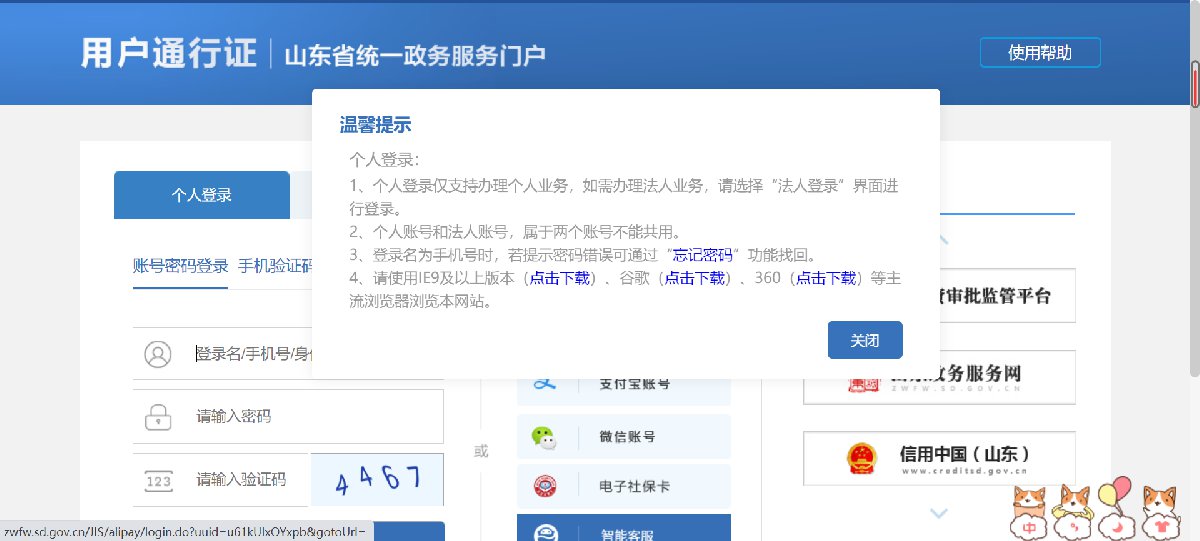Viewport: 1200px width, 541px height.
Task: Log in with 支付宝账号 option
Action: click(624, 385)
